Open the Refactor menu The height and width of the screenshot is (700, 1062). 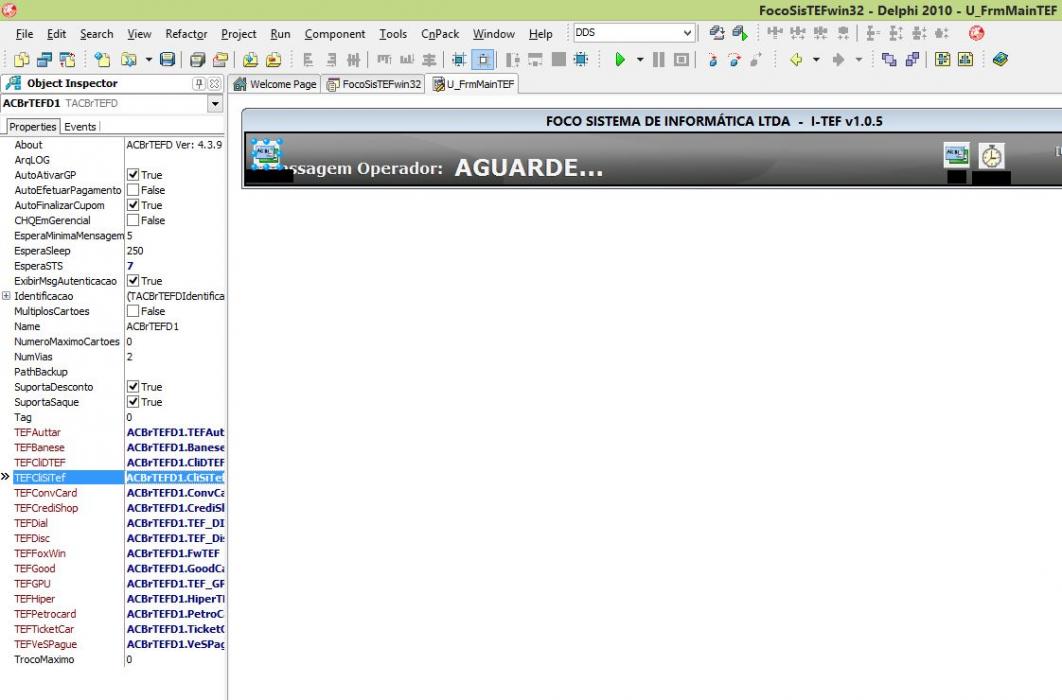click(186, 34)
